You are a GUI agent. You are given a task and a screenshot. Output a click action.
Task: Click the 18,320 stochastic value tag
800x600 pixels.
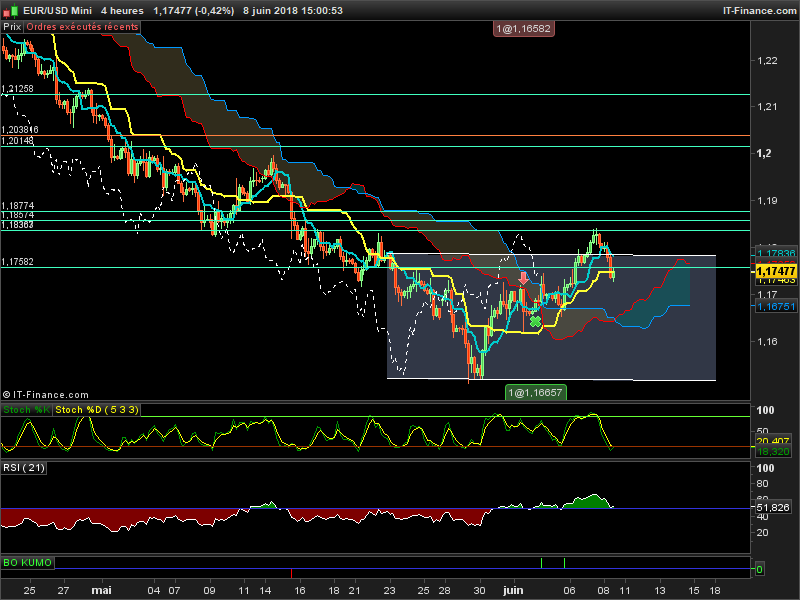pyautogui.click(x=772, y=452)
